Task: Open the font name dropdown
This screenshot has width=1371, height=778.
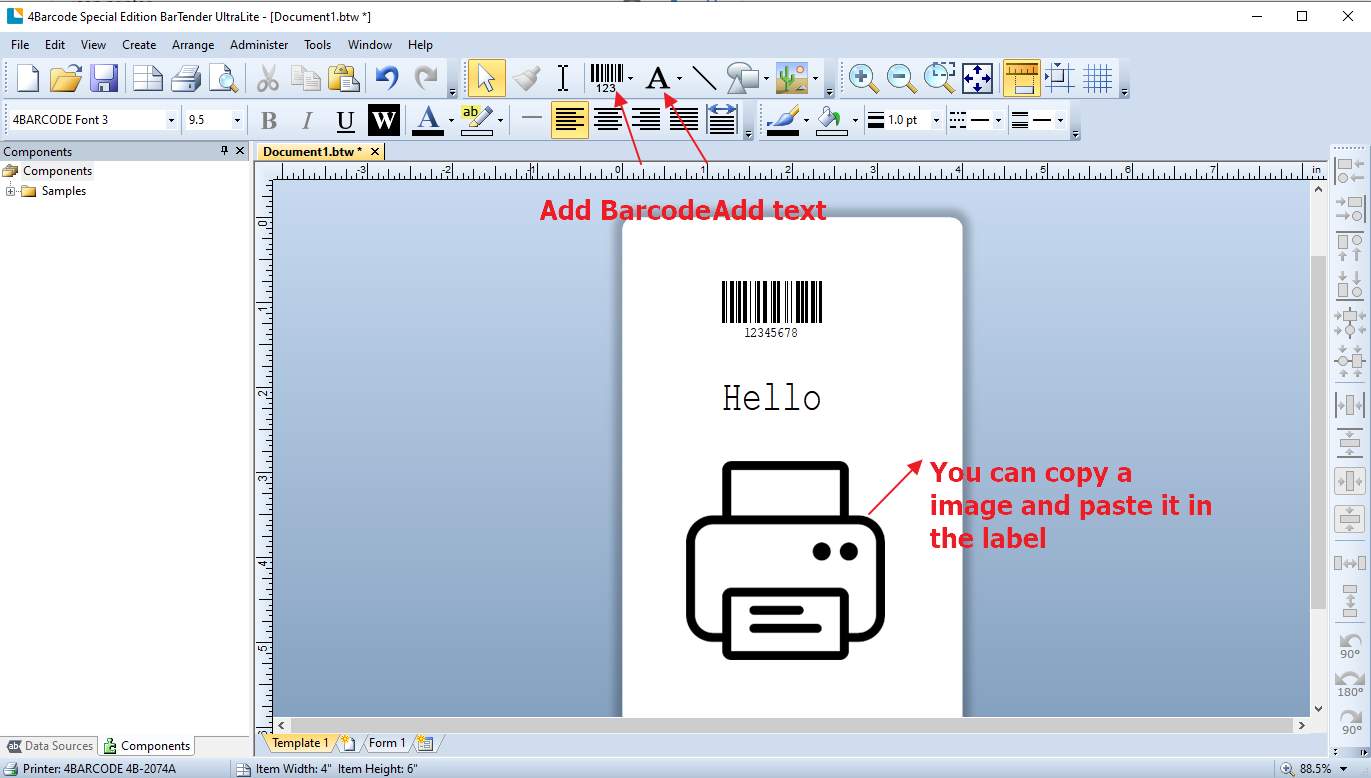Action: coord(171,120)
